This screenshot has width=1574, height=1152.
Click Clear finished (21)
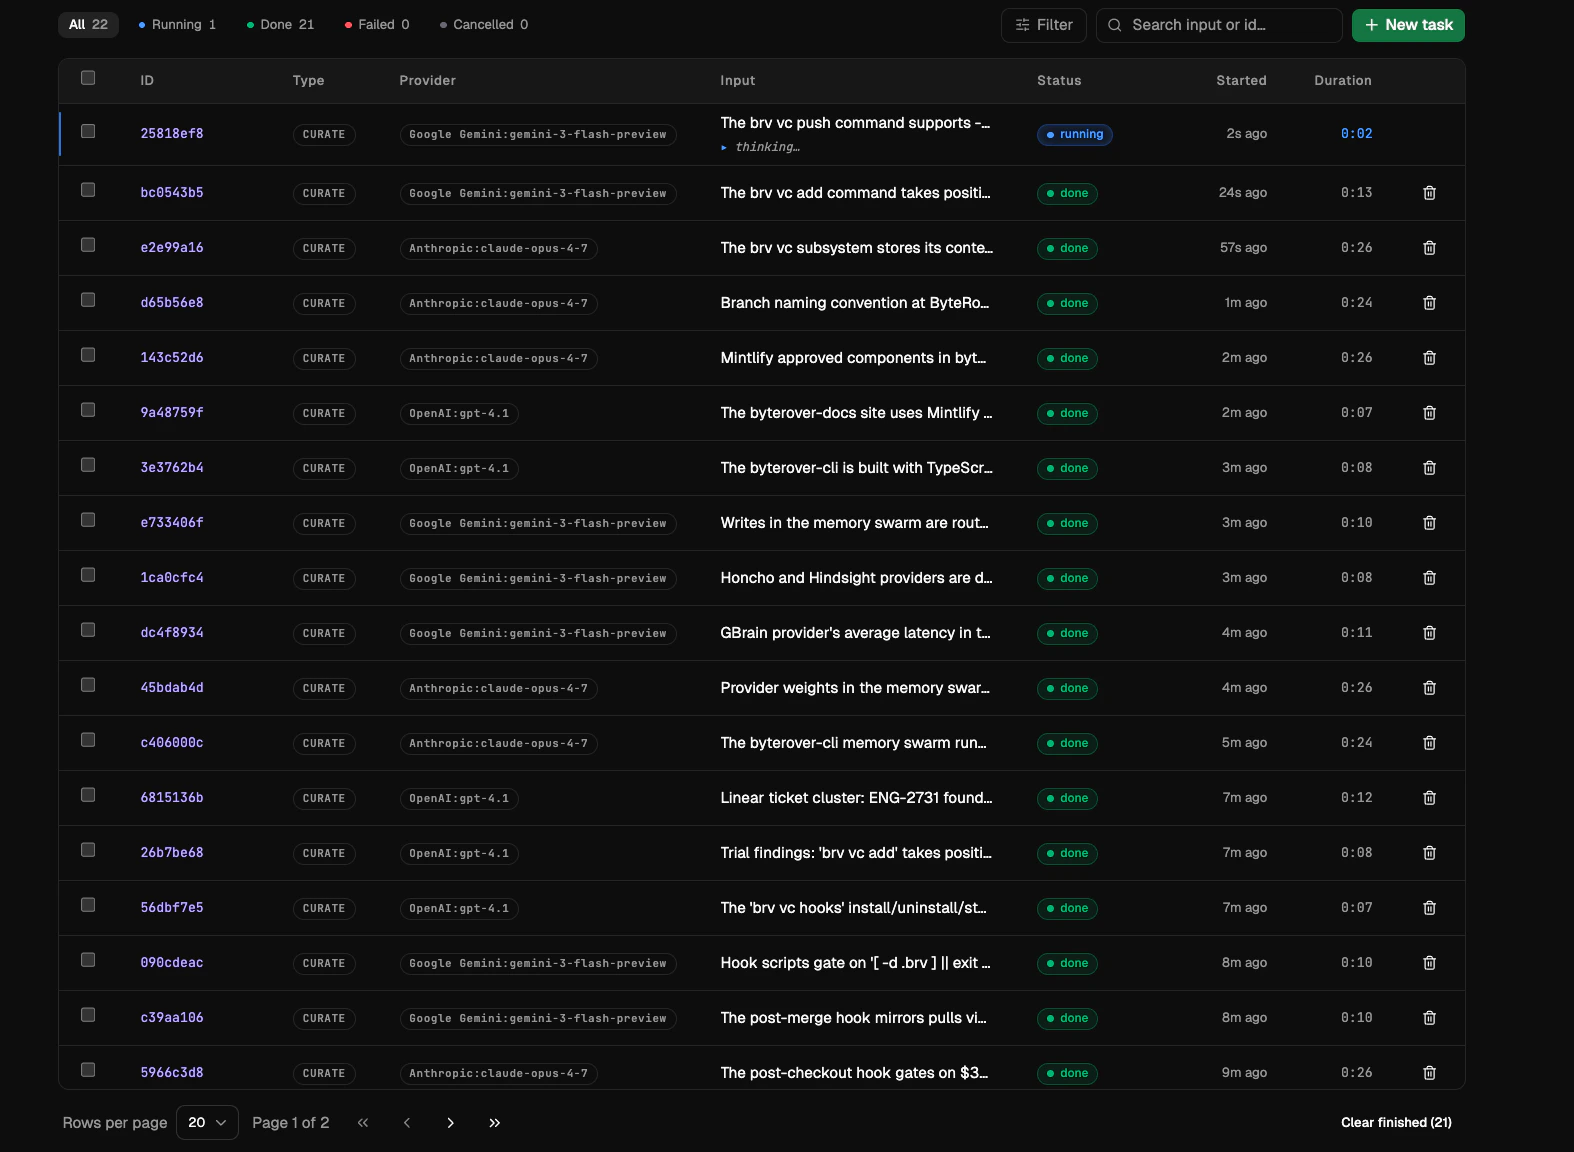point(1396,1123)
